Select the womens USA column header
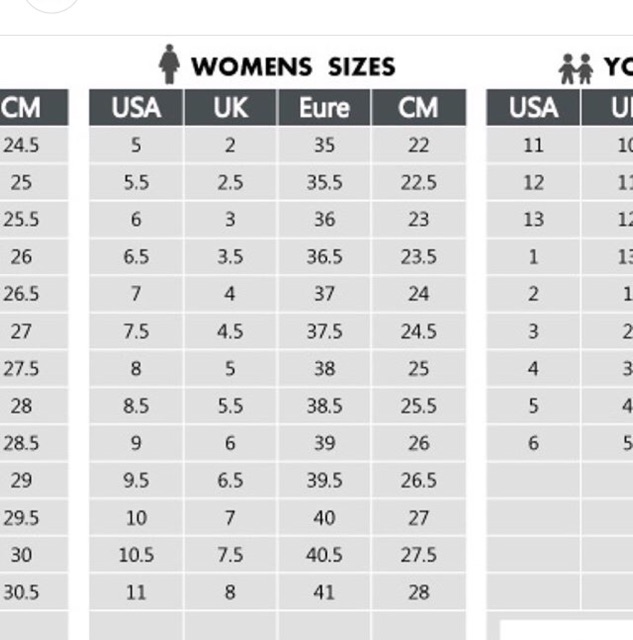Viewport: 633px width, 640px height. tap(136, 107)
